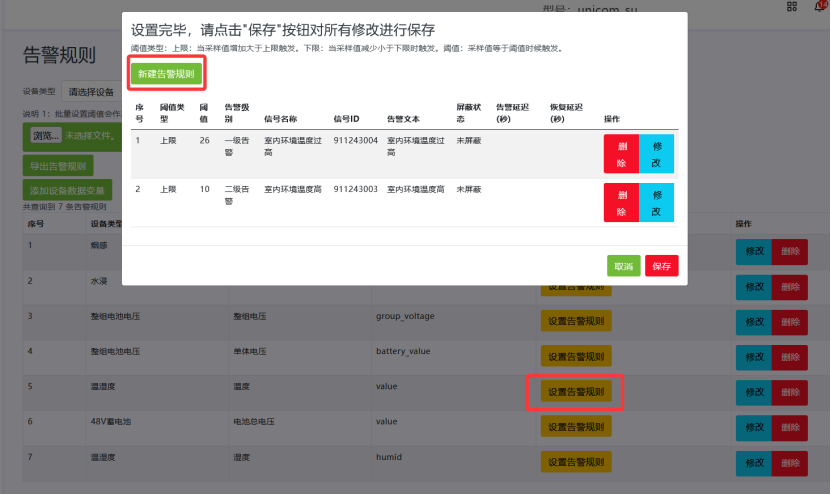
Task: Click the green 新建告警规则 button
Action: [x=166, y=73]
